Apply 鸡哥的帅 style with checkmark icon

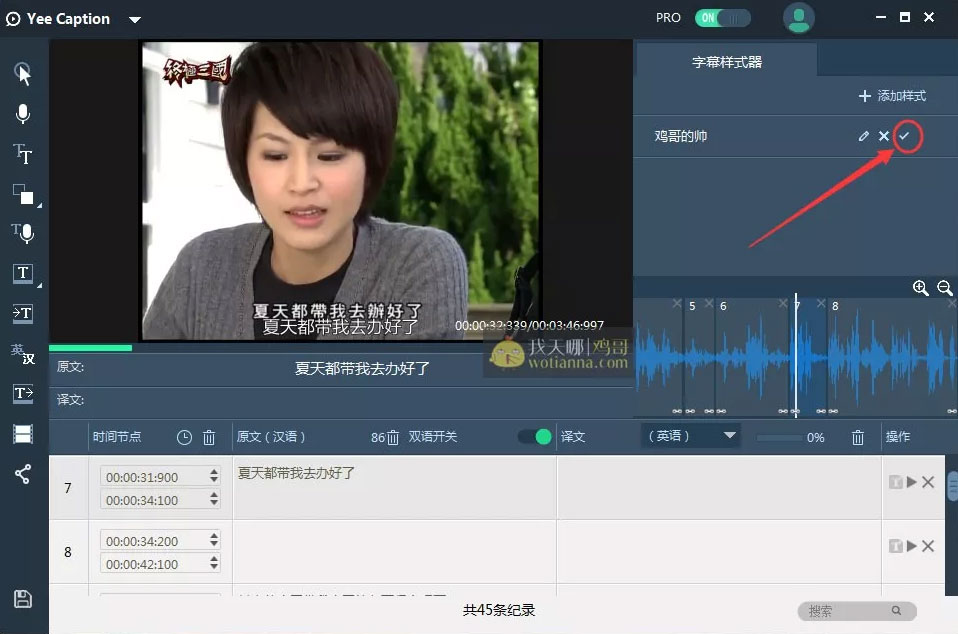click(x=904, y=136)
